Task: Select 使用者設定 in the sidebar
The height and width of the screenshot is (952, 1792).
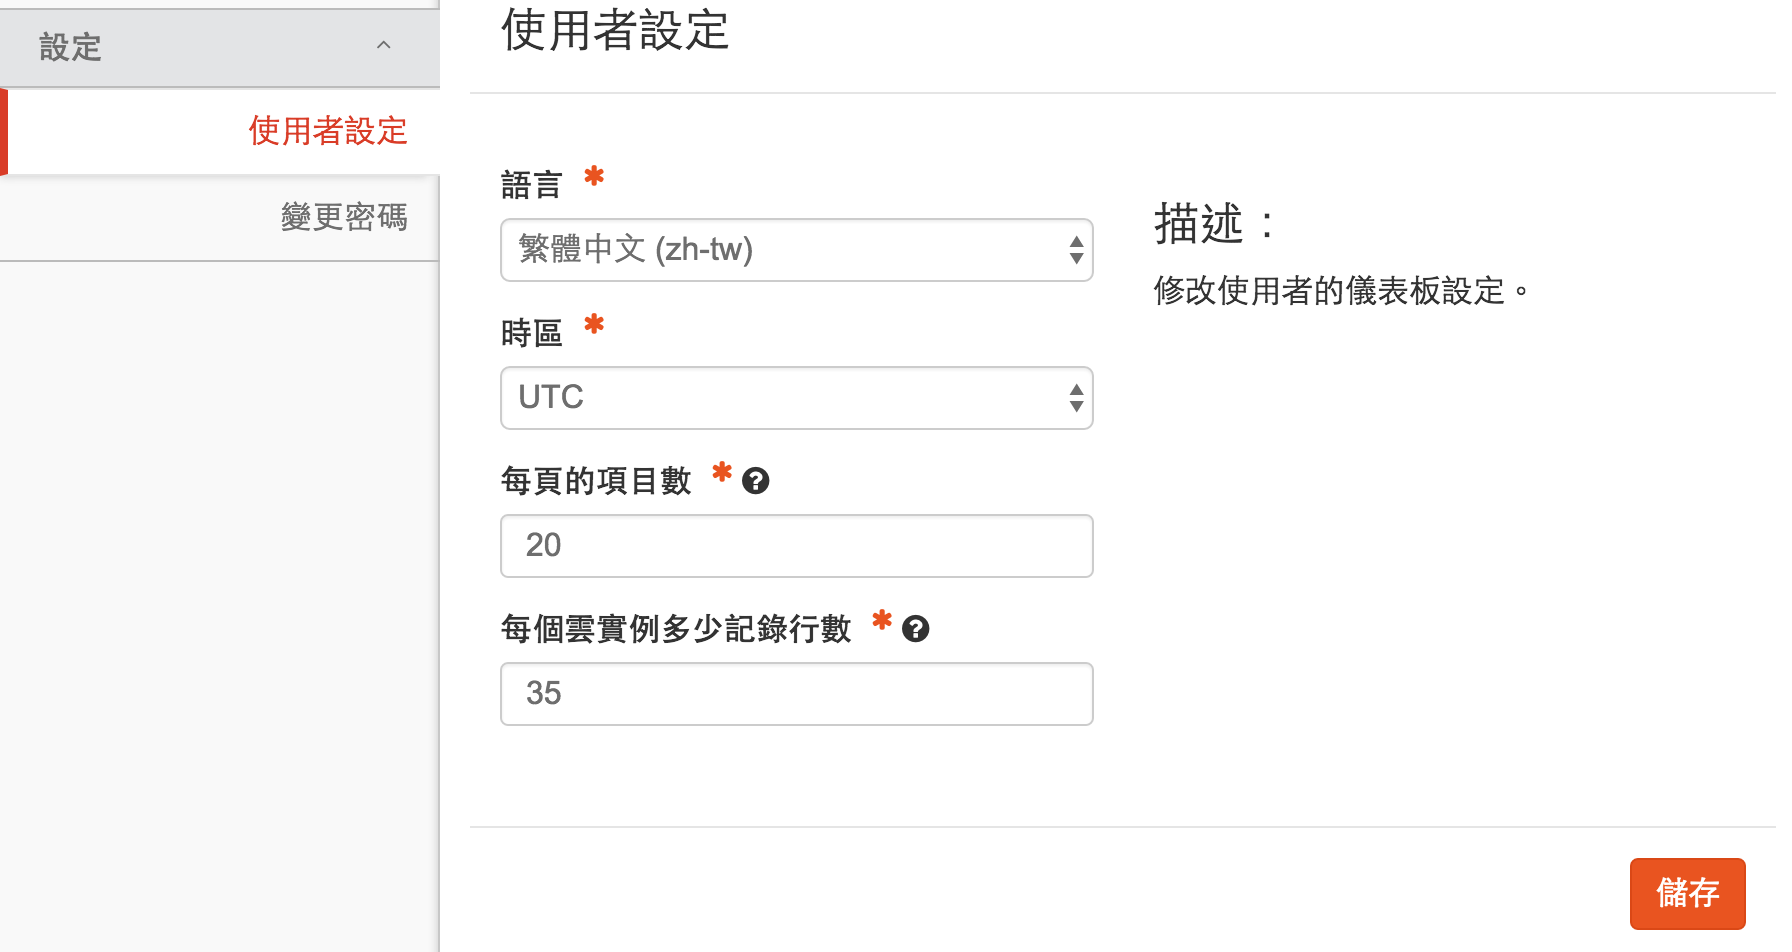Action: (327, 131)
